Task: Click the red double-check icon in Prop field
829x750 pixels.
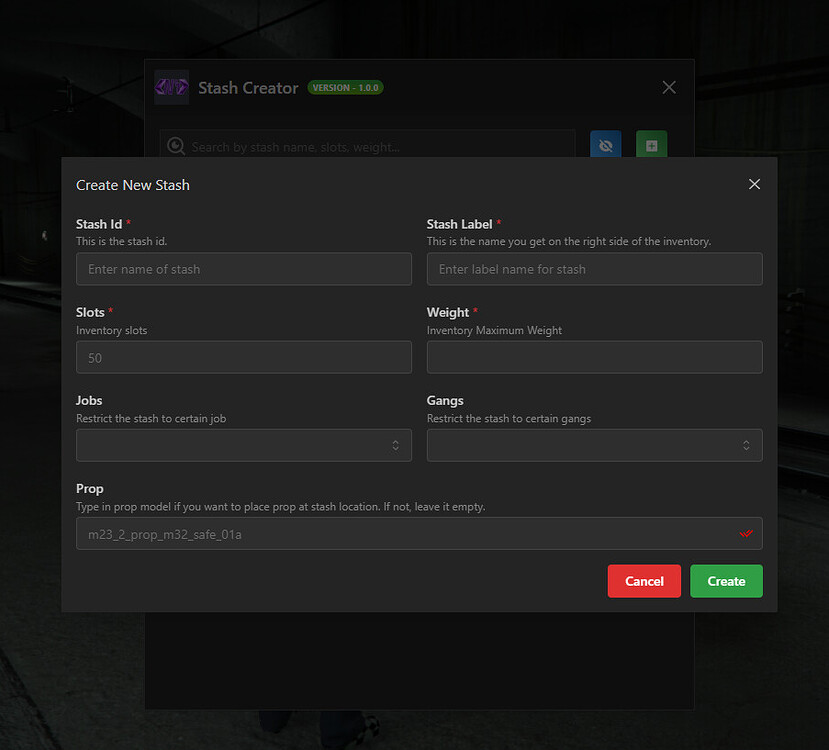Action: (x=746, y=533)
